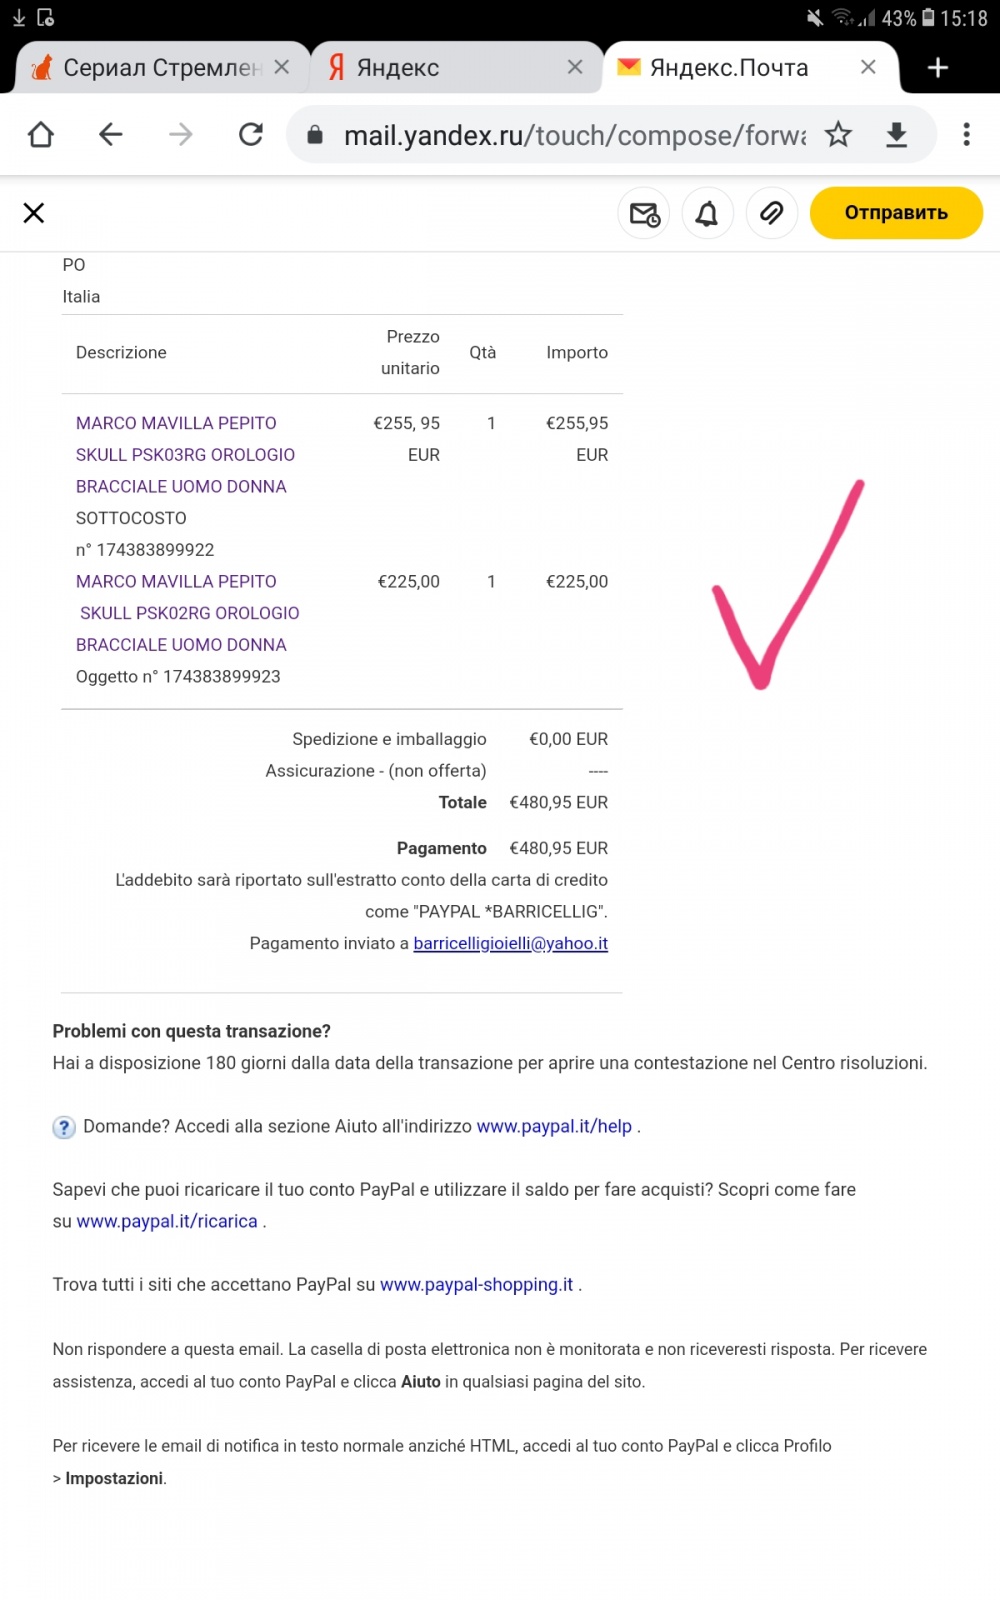This screenshot has height=1600, width=1000.
Task: Reload the current page
Action: pyautogui.click(x=251, y=134)
